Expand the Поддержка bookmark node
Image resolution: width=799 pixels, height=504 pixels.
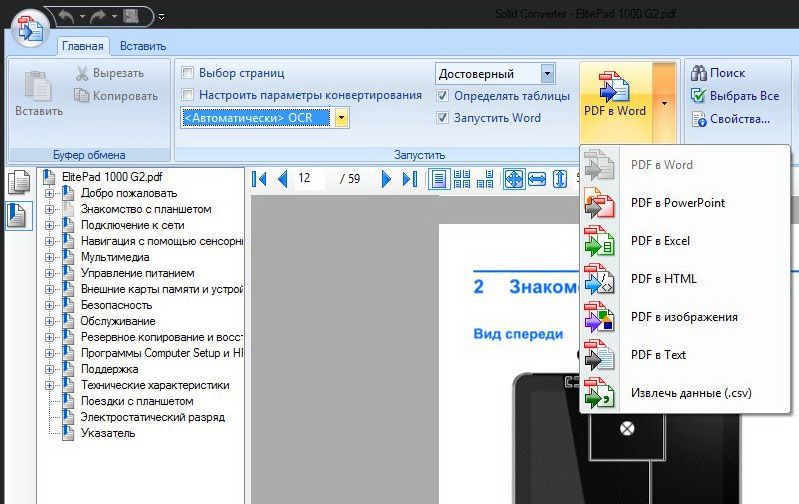[x=49, y=369]
